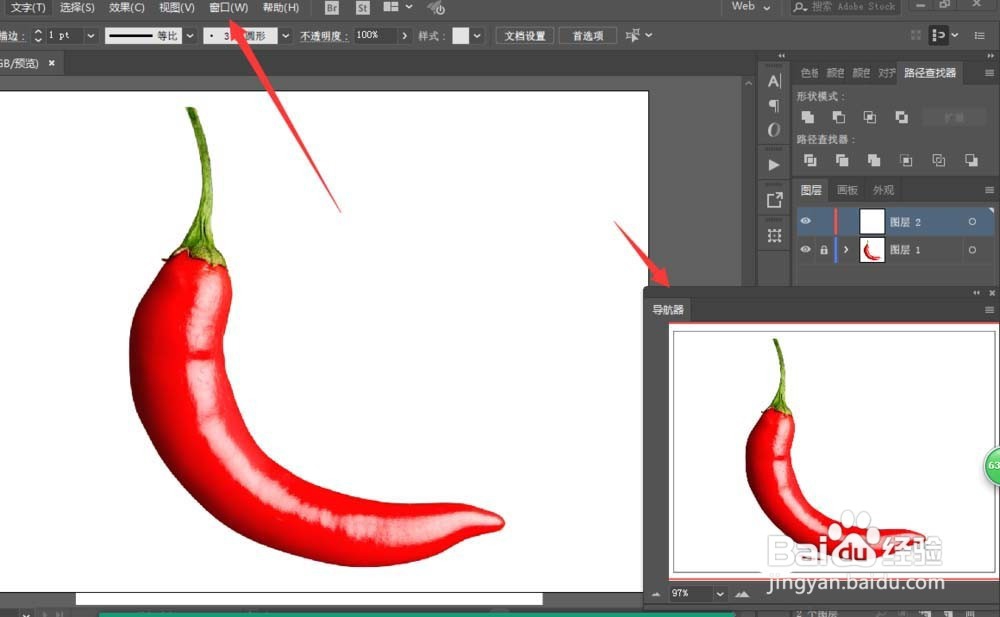Open the 文字(T) menu
The width and height of the screenshot is (1000, 617).
tap(28, 8)
